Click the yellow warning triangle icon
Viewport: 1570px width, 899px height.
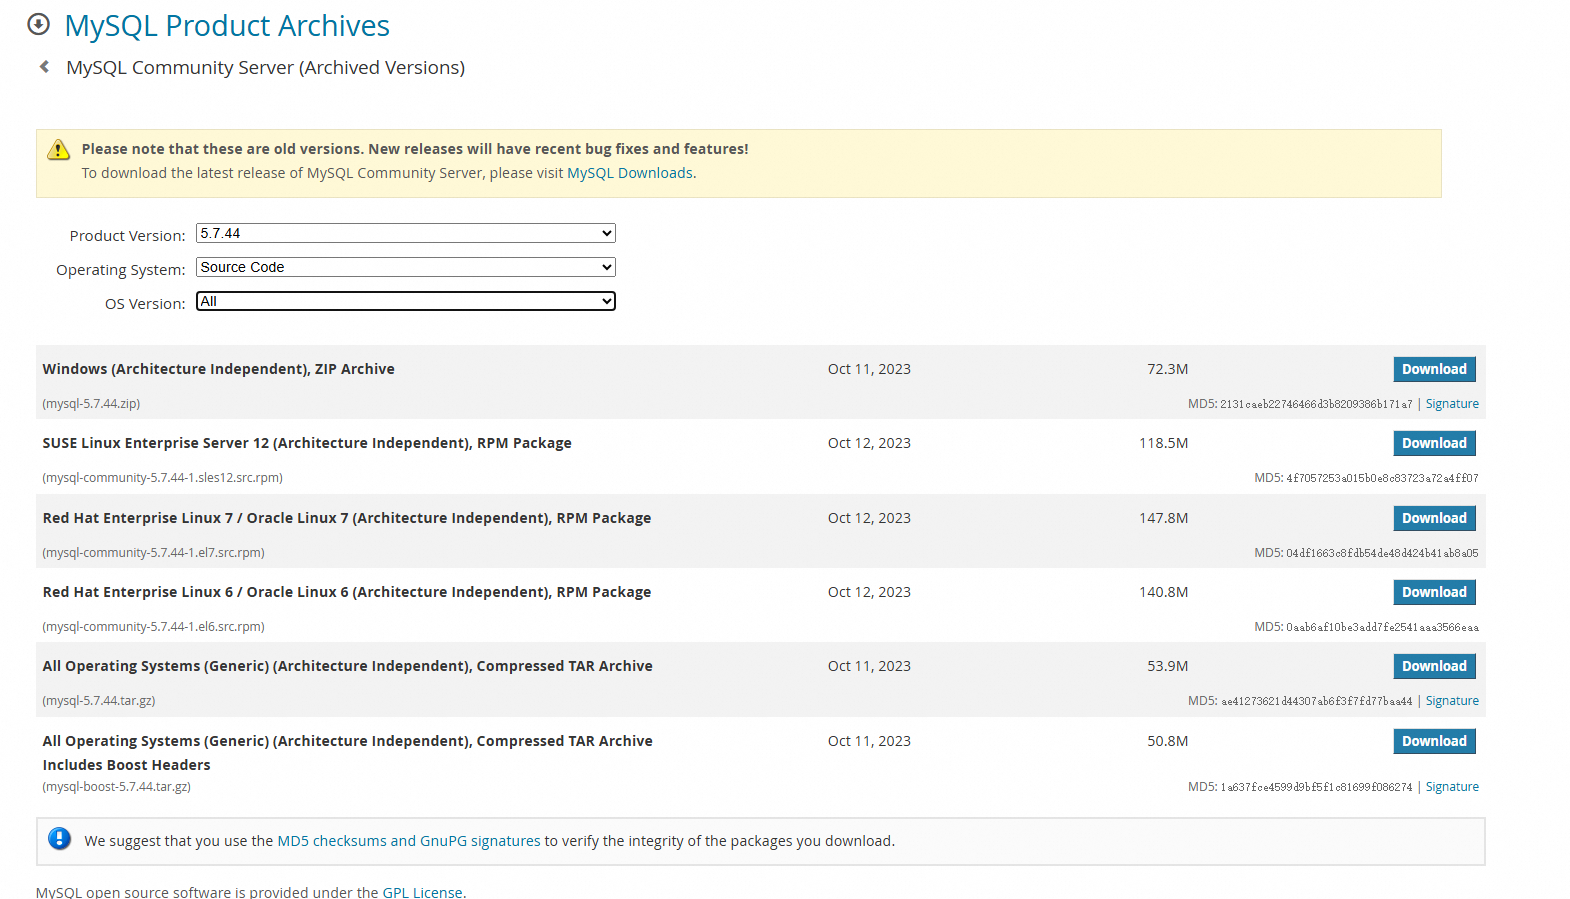click(x=59, y=150)
